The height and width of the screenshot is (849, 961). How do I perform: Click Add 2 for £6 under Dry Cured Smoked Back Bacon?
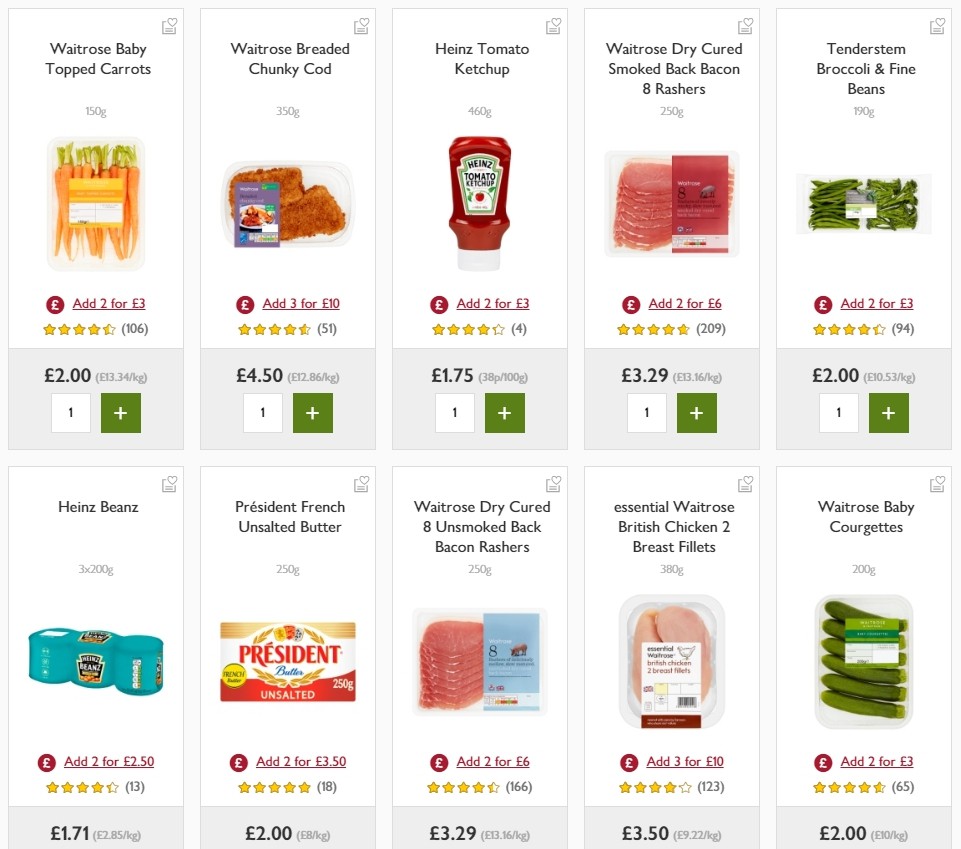click(x=685, y=304)
